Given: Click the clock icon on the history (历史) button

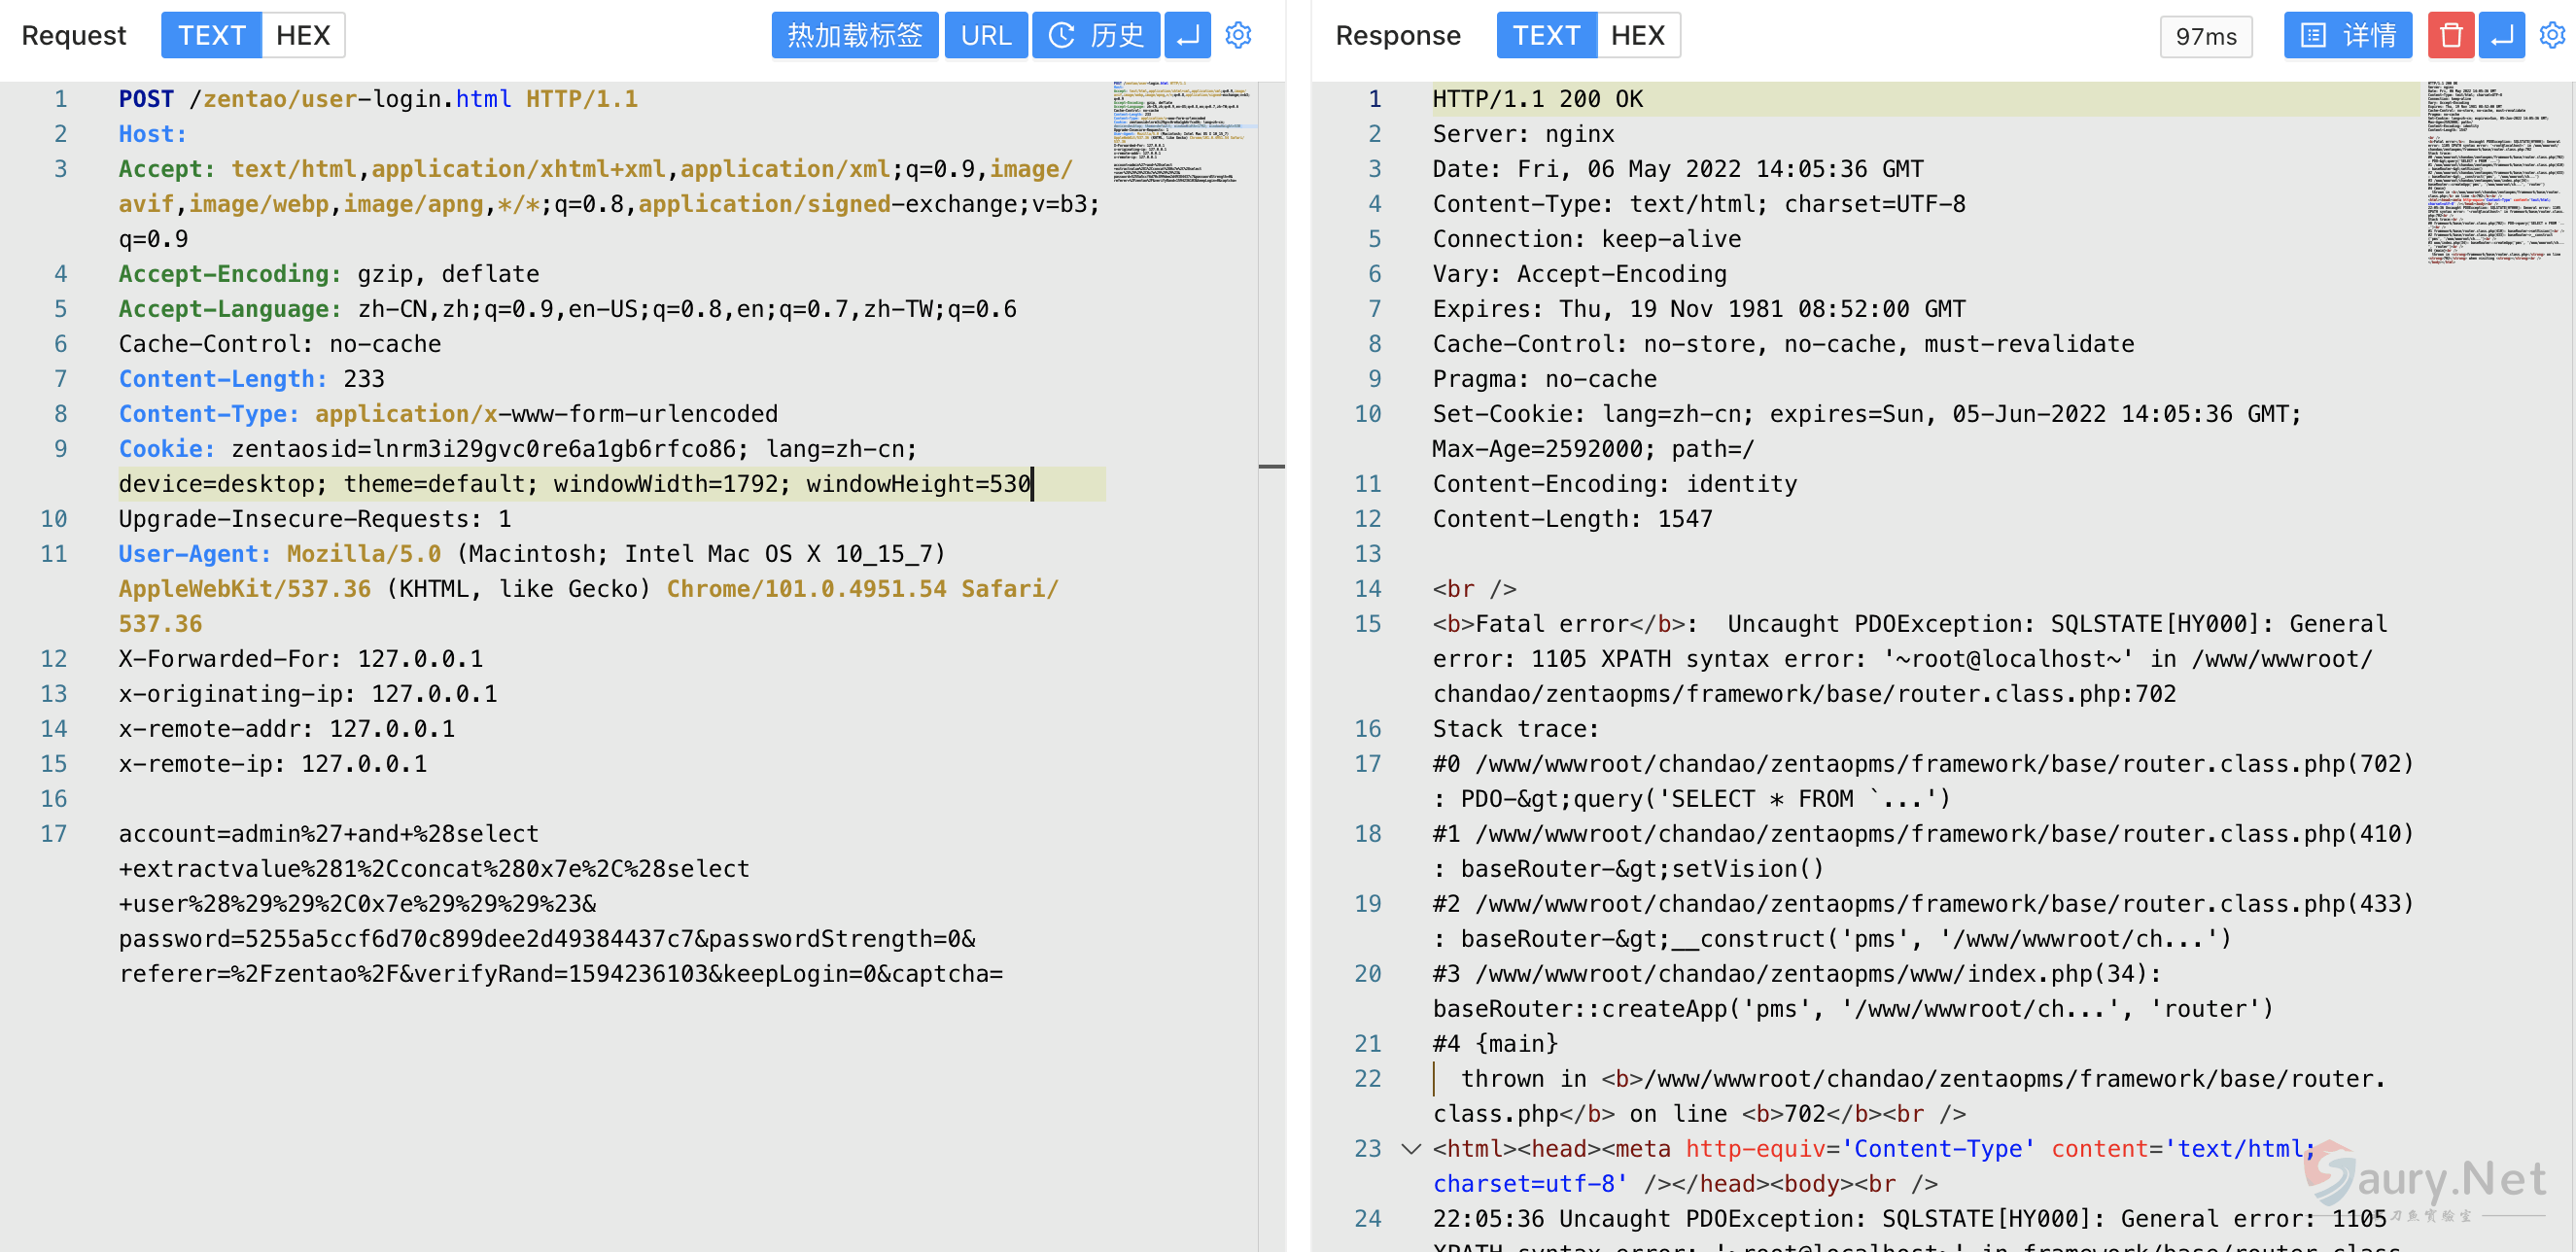Looking at the screenshot, I should 1061,36.
